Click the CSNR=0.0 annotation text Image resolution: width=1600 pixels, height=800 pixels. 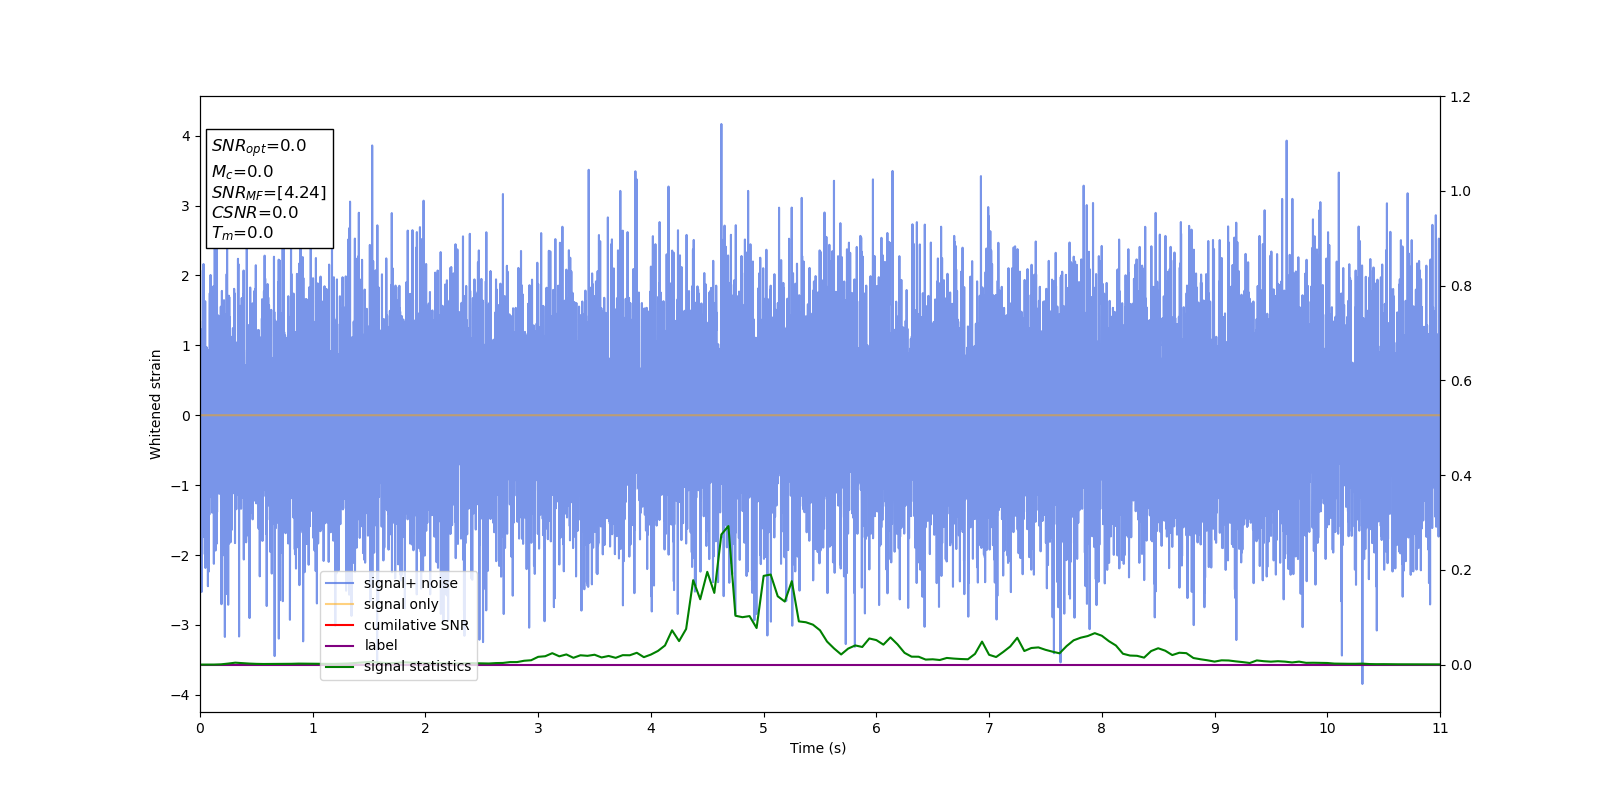pyautogui.click(x=255, y=212)
